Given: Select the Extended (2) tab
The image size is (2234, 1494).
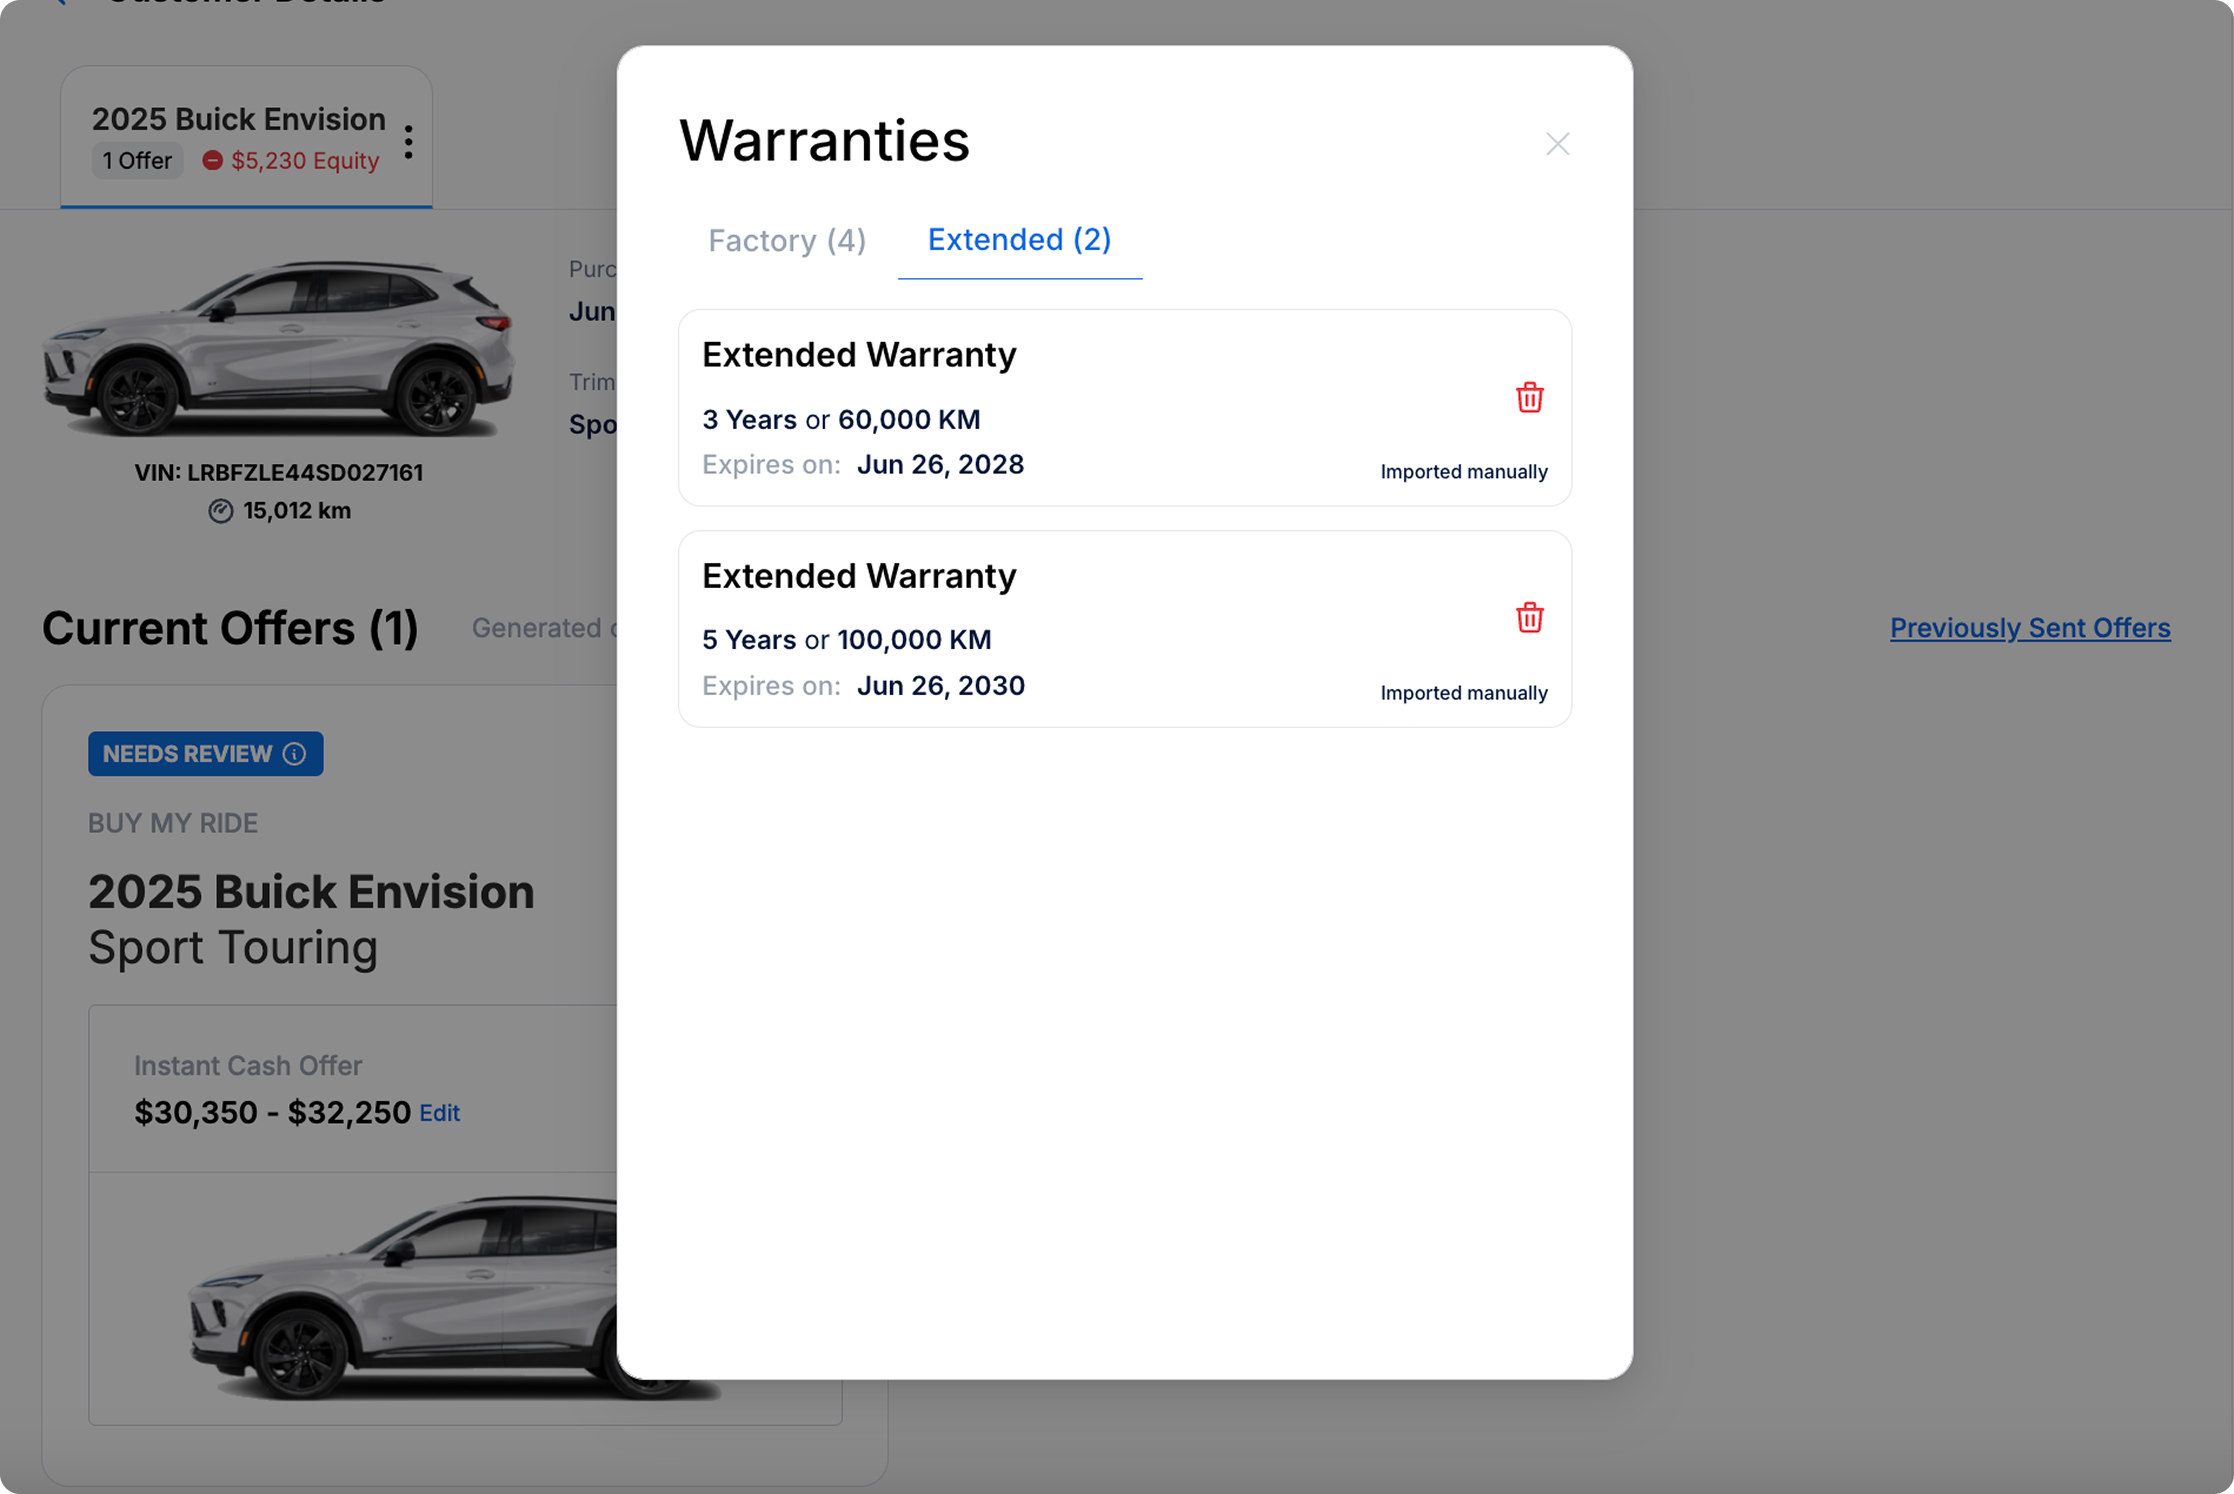Looking at the screenshot, I should pos(1019,240).
